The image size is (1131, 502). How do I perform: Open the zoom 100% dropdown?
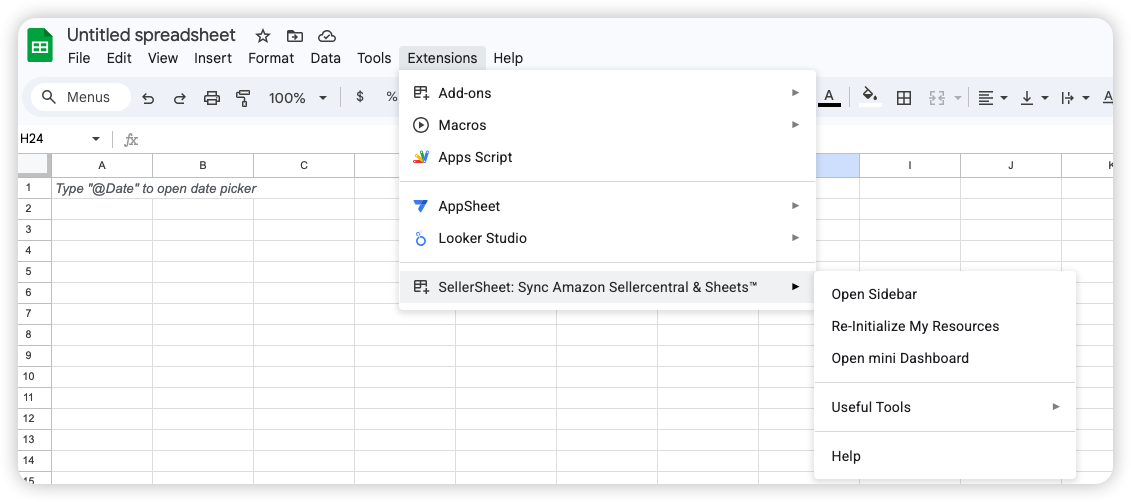[x=298, y=98]
